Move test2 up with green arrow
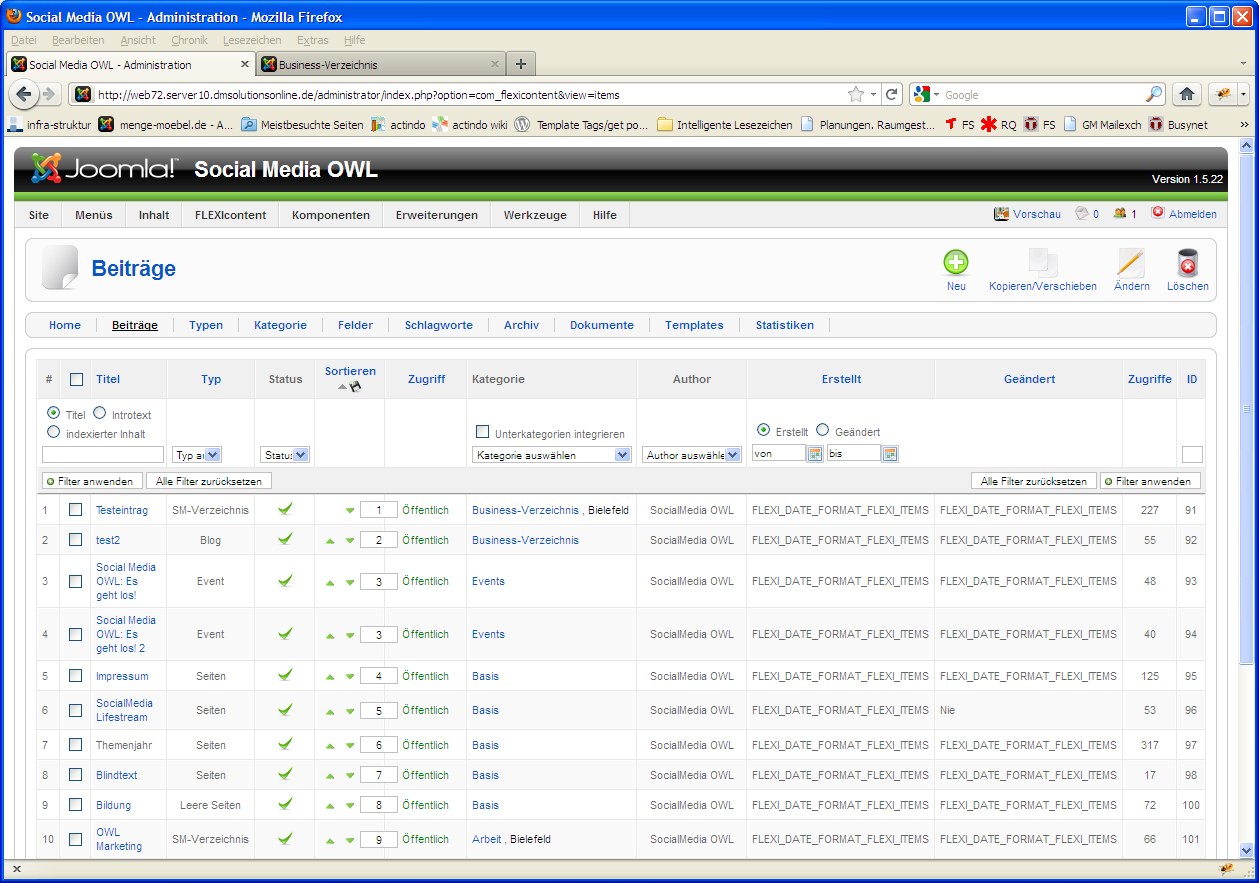The width and height of the screenshot is (1259, 883). (x=330, y=541)
